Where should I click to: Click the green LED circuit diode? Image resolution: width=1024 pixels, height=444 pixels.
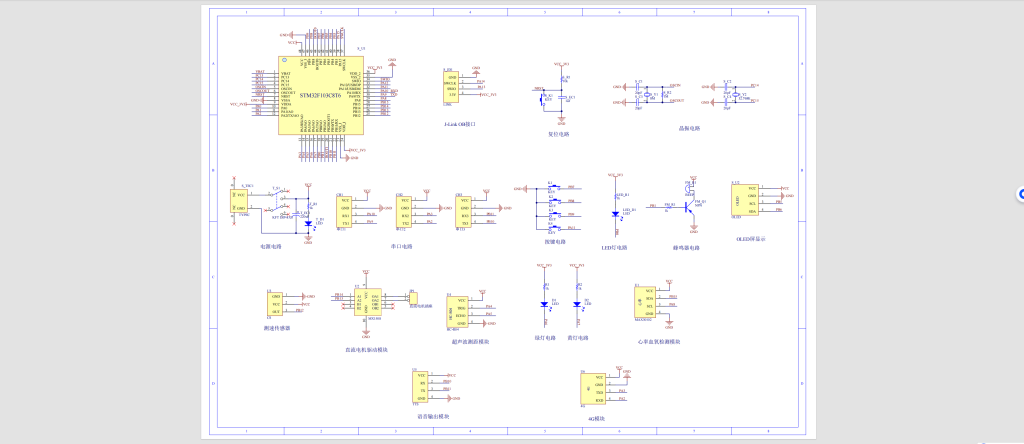coord(545,304)
